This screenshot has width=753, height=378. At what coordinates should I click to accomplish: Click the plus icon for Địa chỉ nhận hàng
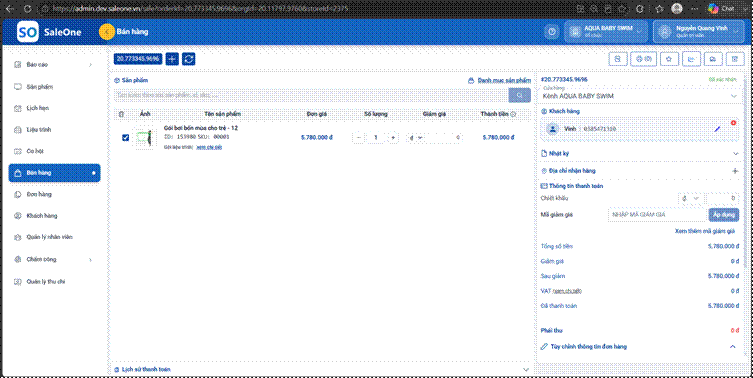point(734,171)
